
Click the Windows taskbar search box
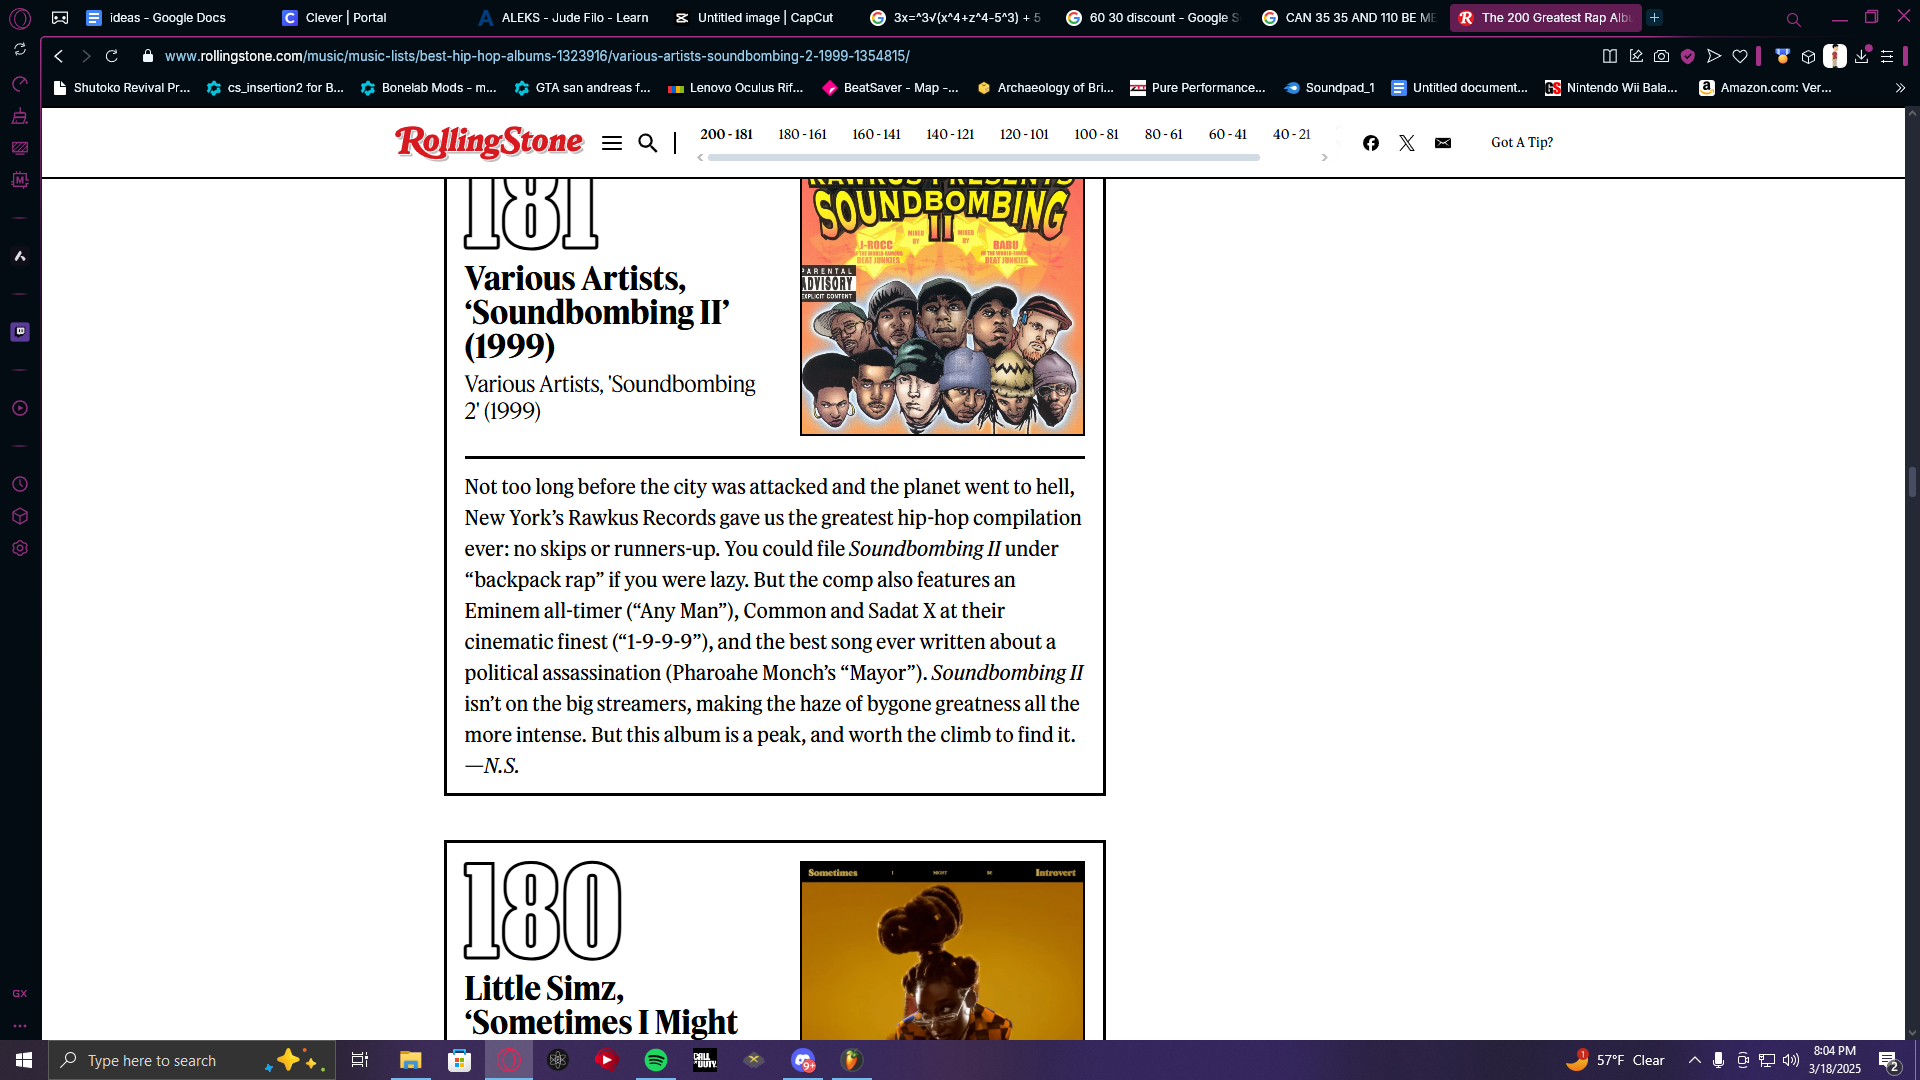[x=192, y=1060]
